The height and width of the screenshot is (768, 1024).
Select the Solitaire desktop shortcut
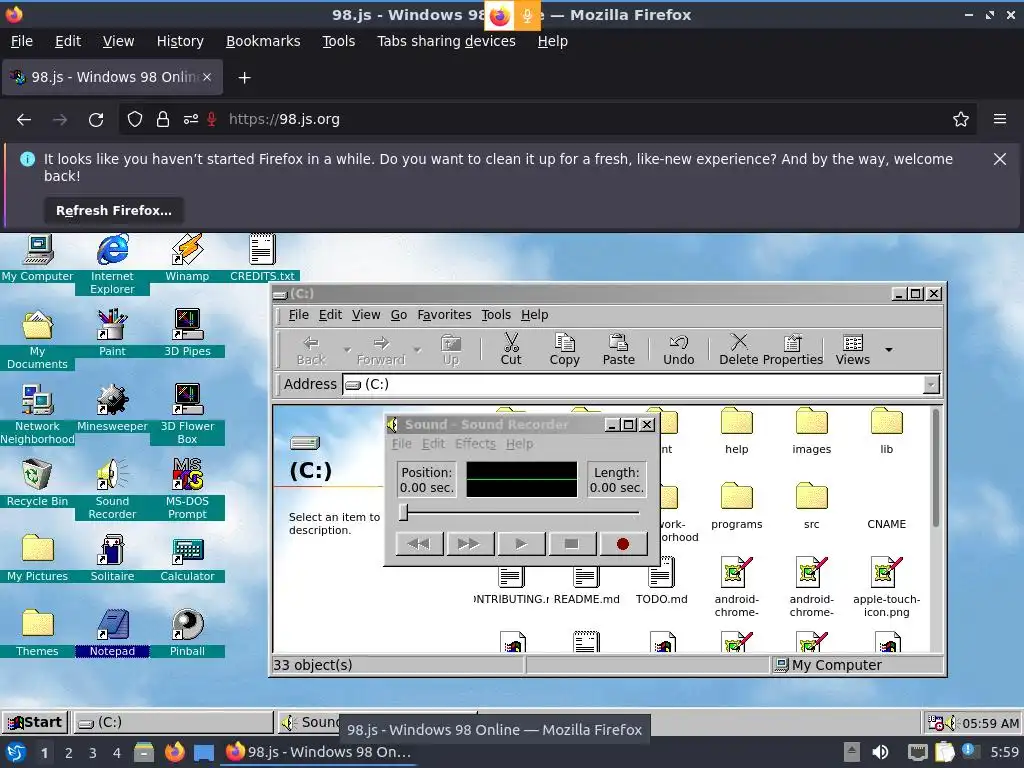click(x=112, y=558)
